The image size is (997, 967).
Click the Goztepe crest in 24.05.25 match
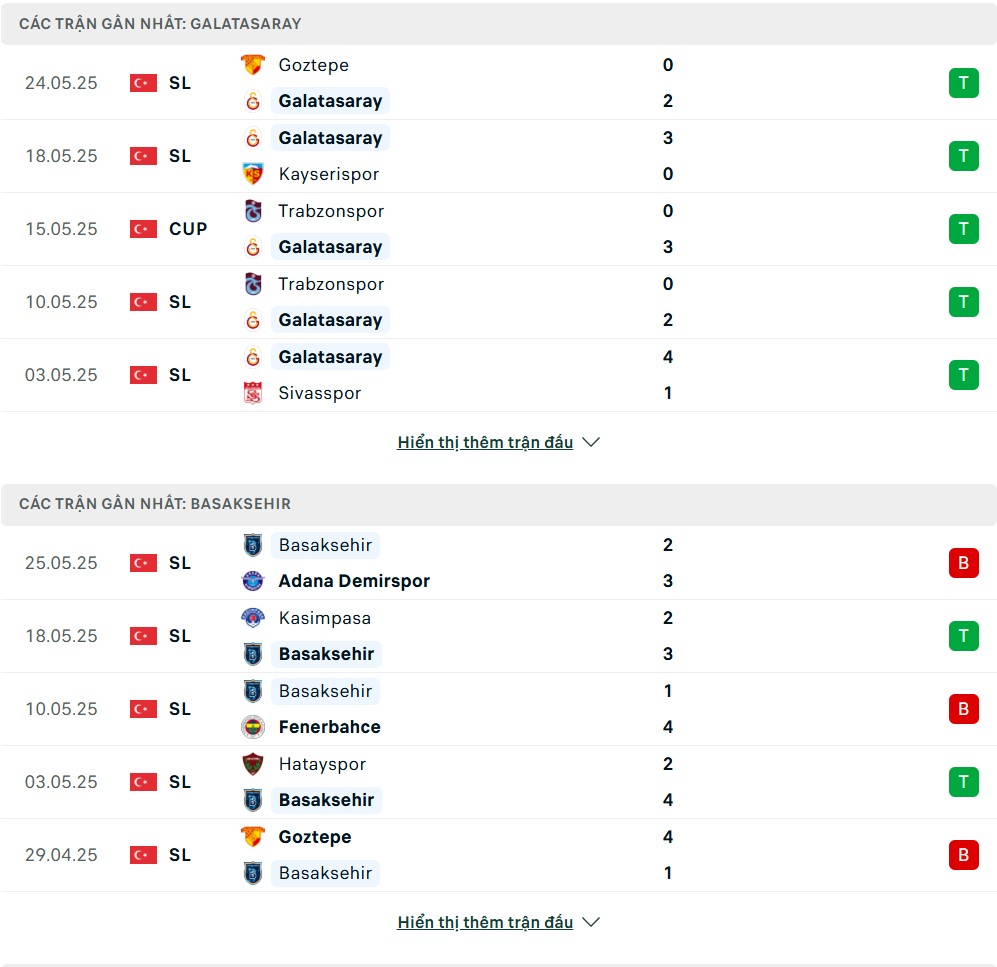tap(252, 65)
